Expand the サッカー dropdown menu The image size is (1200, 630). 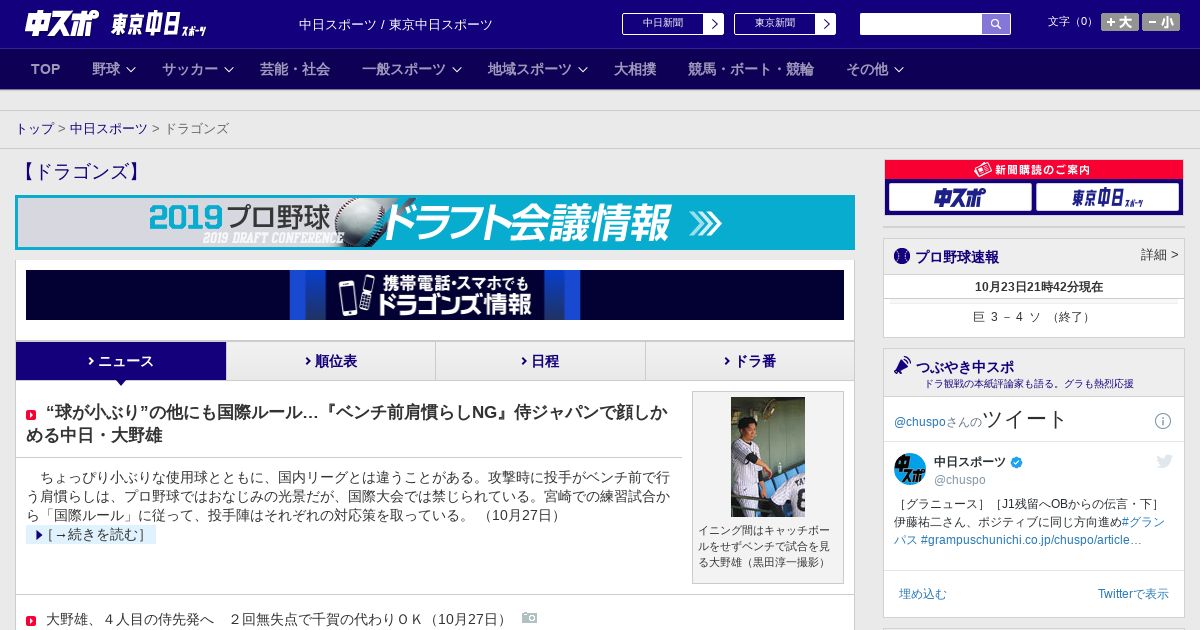tap(198, 69)
